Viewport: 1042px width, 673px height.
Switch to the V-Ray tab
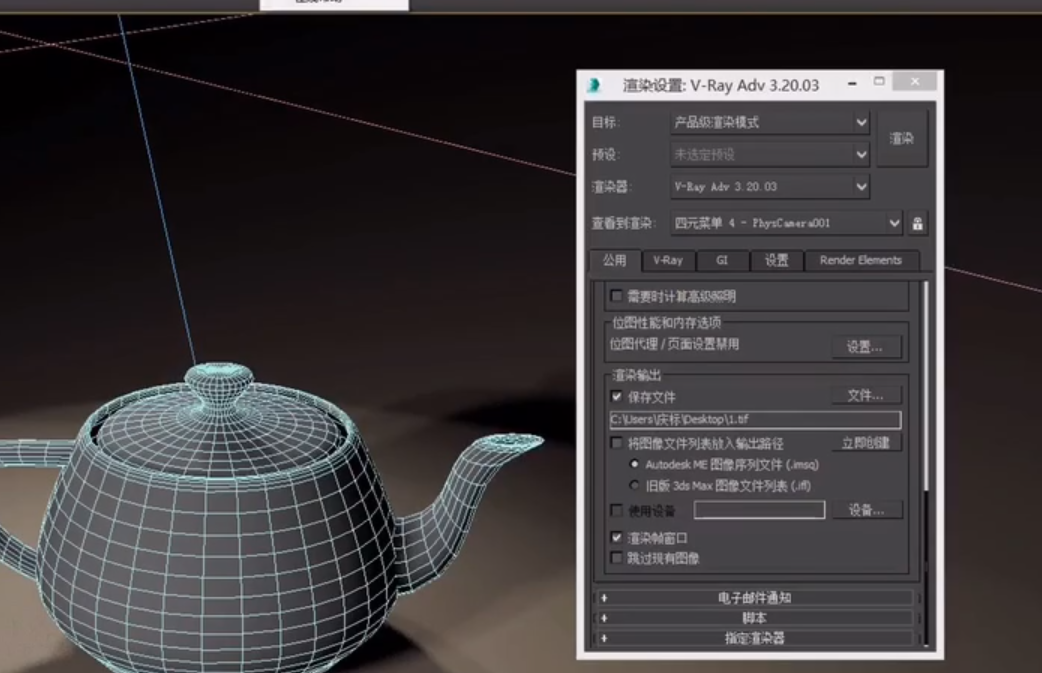click(x=667, y=261)
